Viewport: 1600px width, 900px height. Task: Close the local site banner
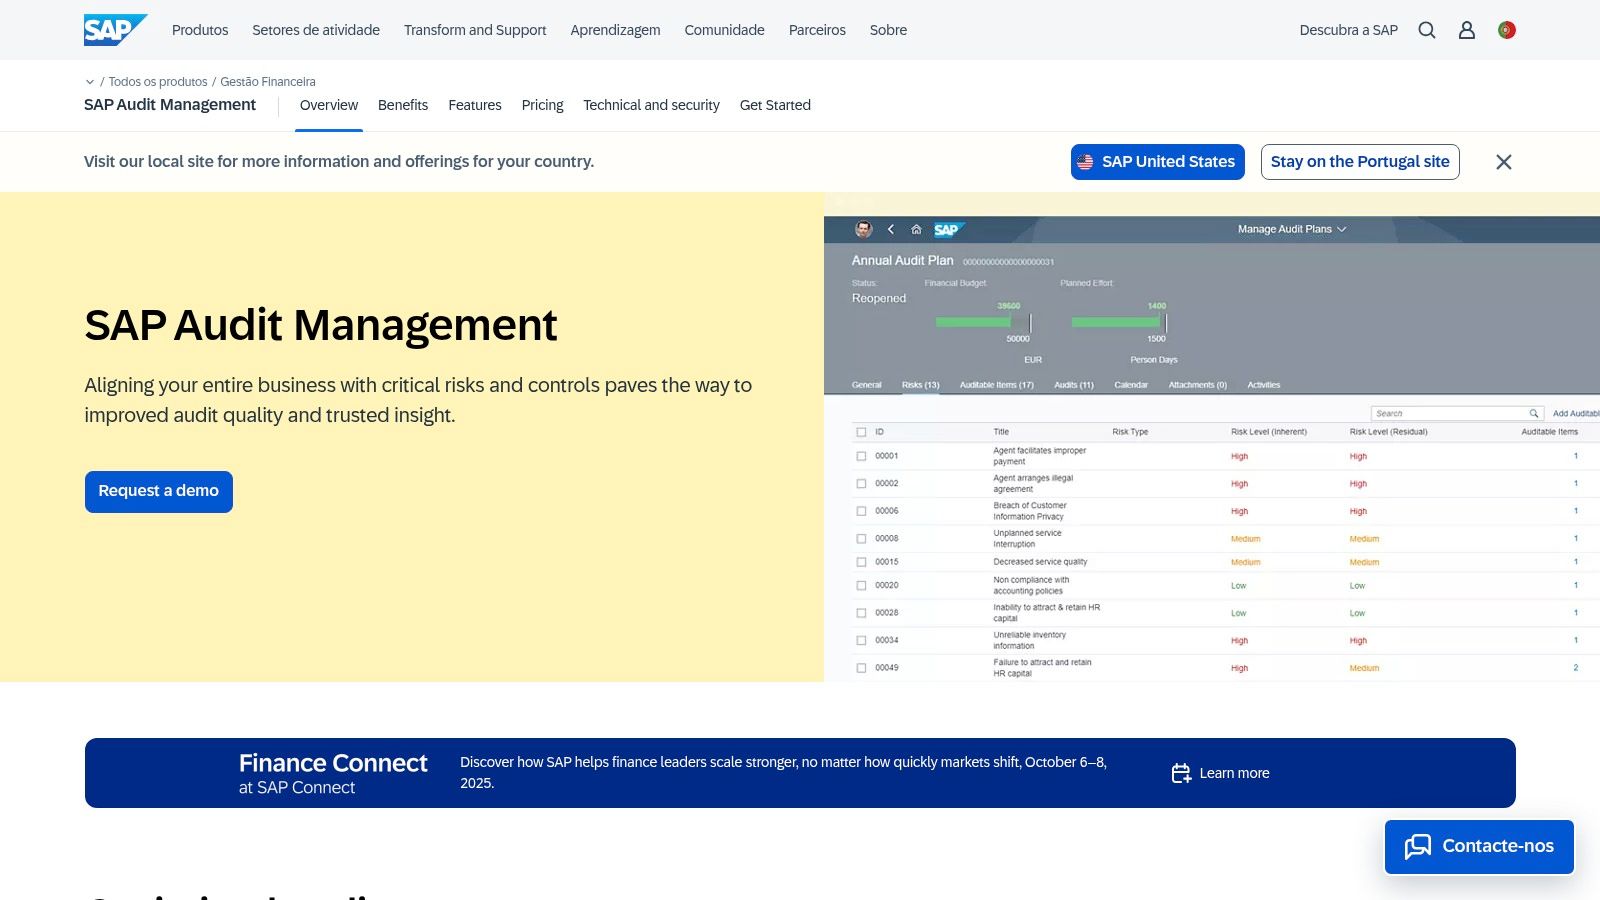[1503, 162]
